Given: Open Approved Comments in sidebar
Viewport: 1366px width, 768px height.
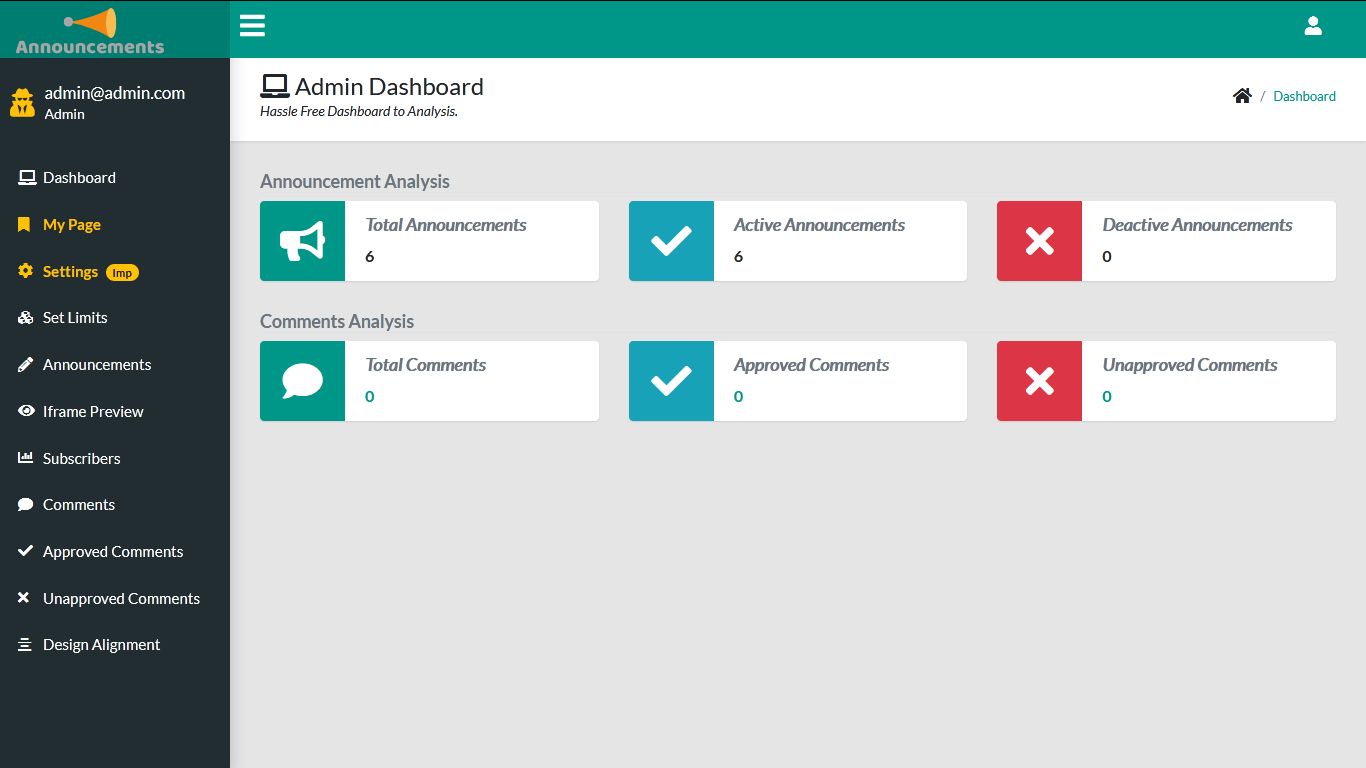Looking at the screenshot, I should coord(115,551).
